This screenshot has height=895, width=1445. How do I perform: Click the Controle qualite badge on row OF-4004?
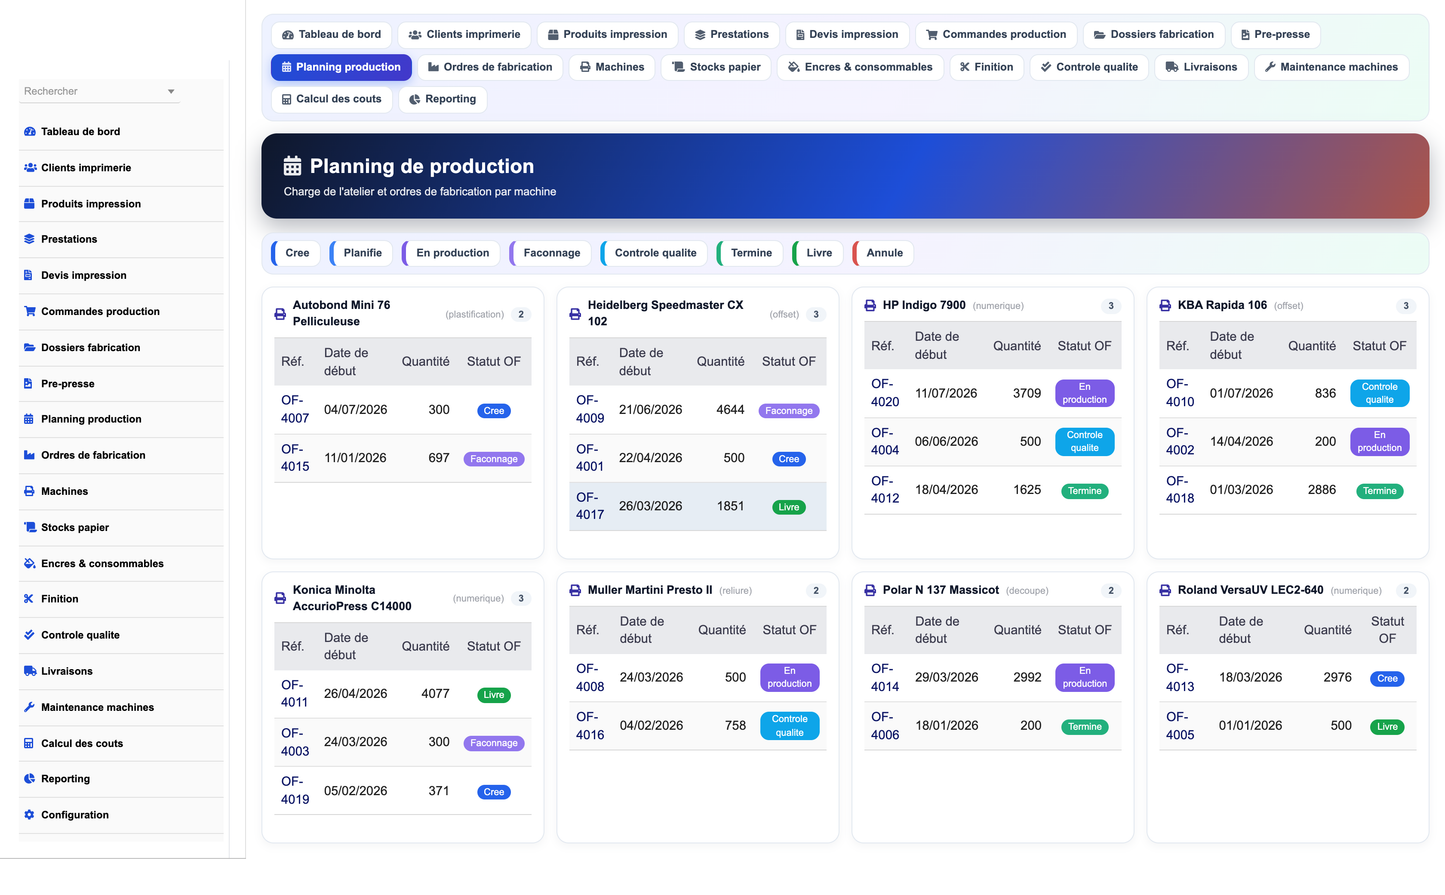coord(1084,442)
